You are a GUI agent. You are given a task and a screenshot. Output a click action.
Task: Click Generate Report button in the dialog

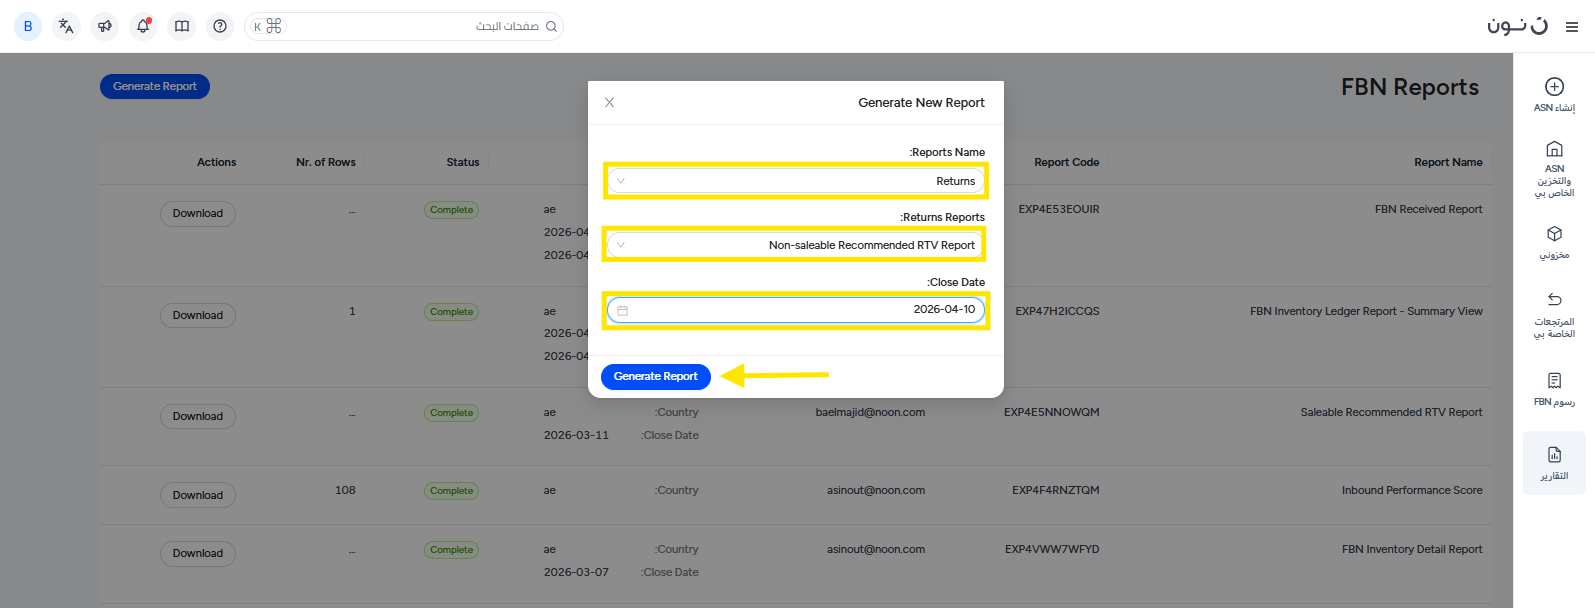656,377
